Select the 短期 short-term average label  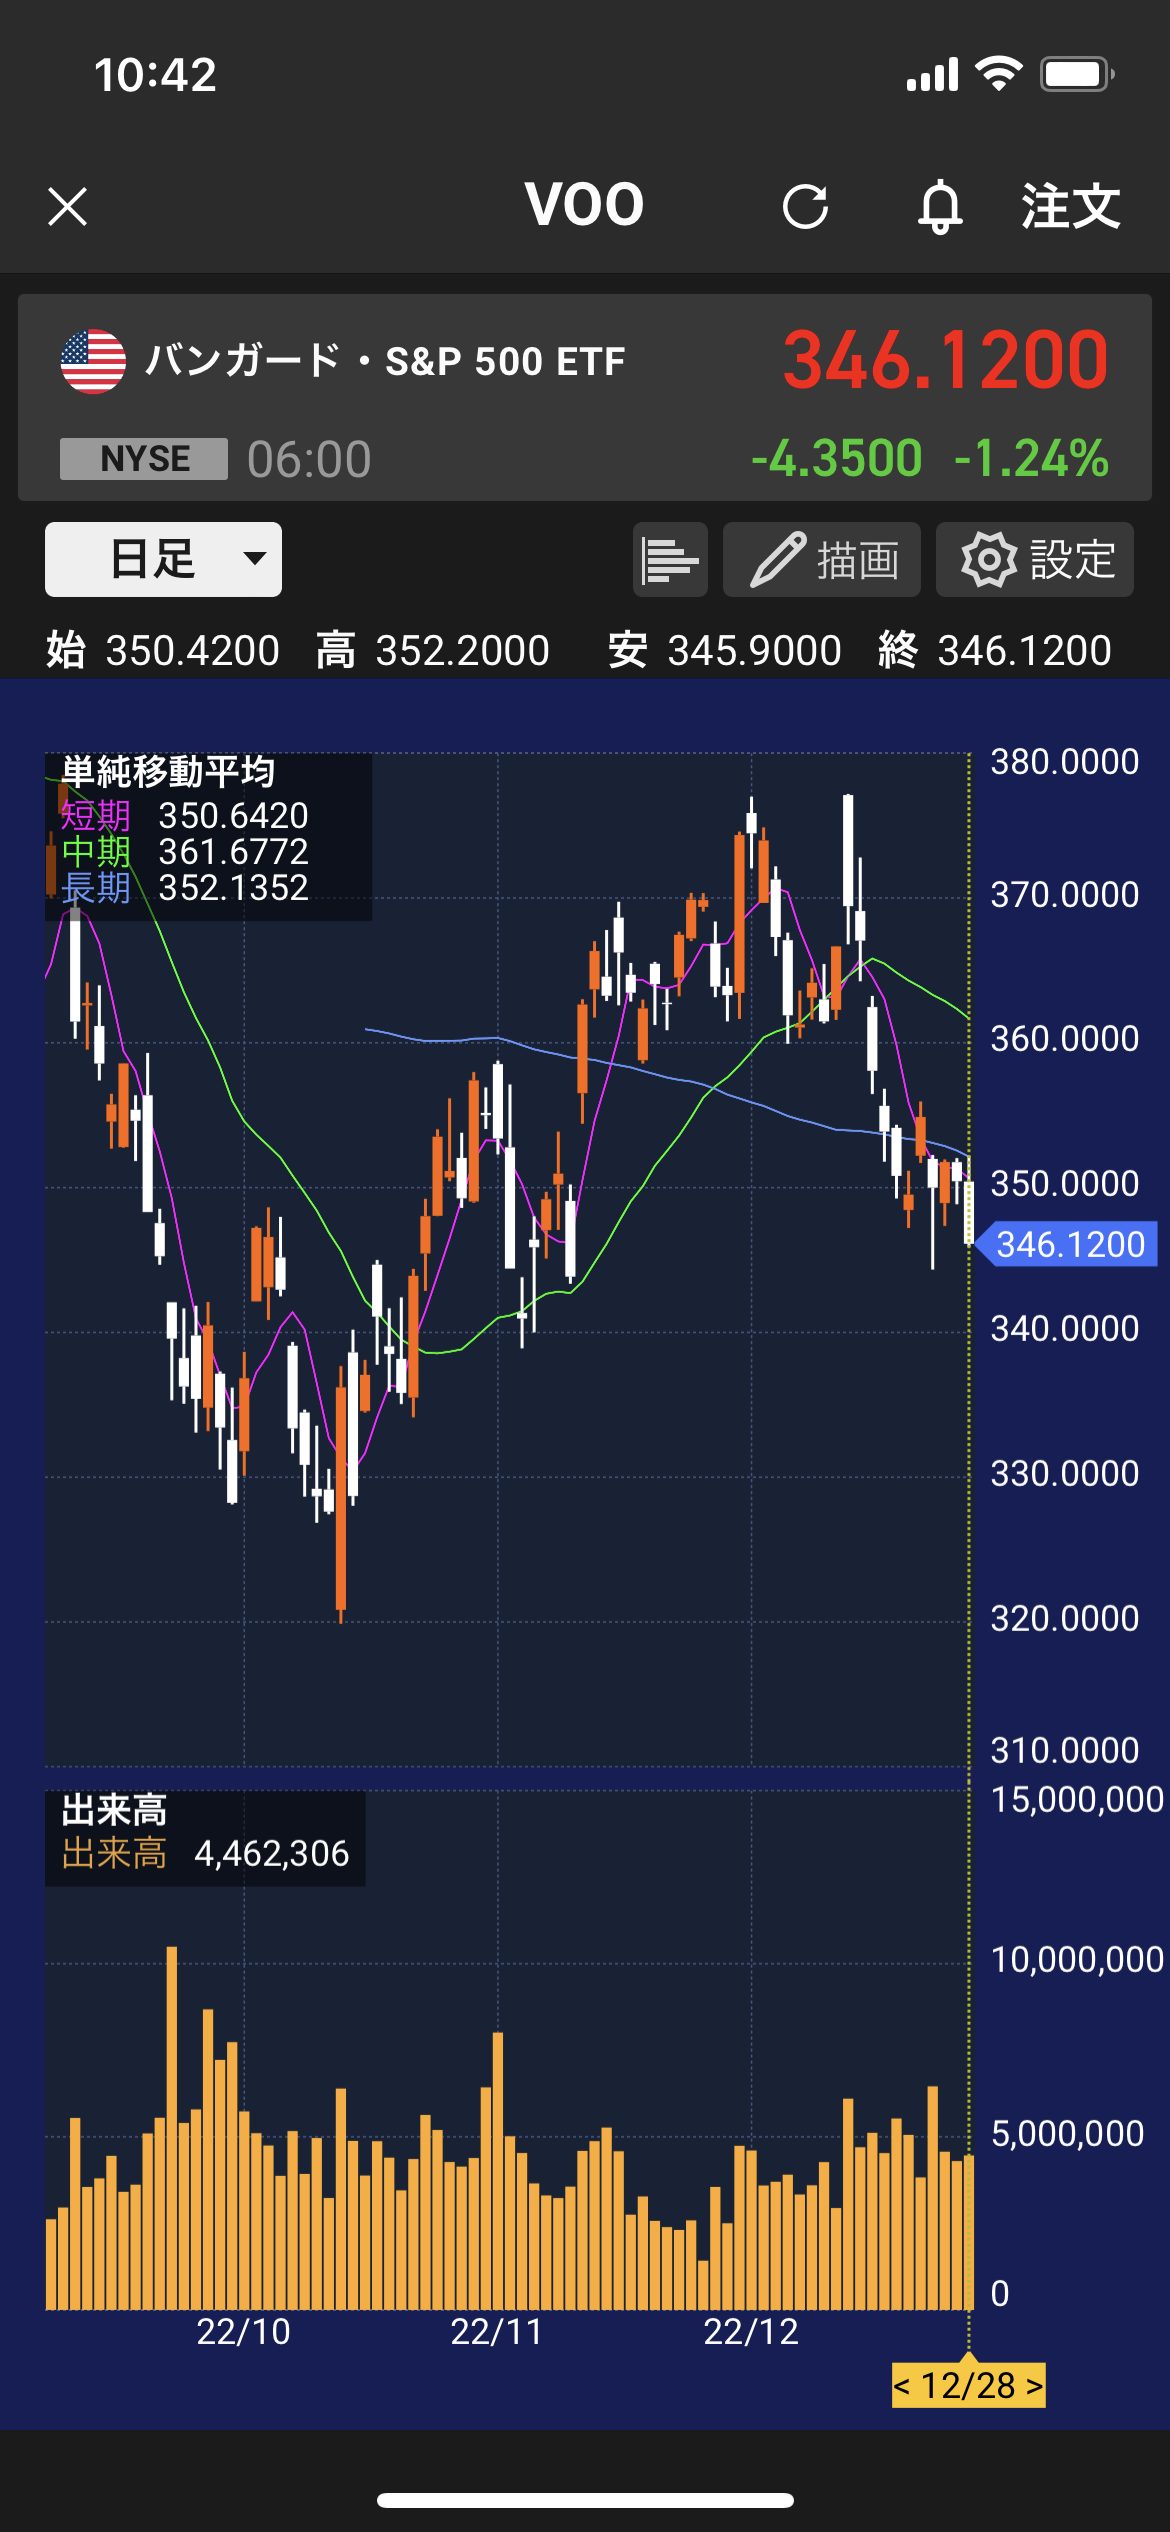pos(95,816)
